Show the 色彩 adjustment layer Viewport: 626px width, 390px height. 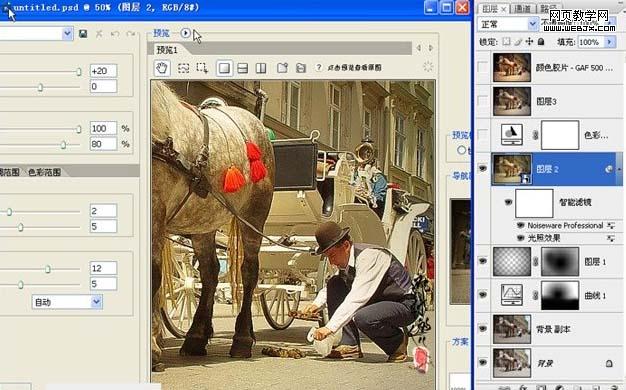click(483, 135)
